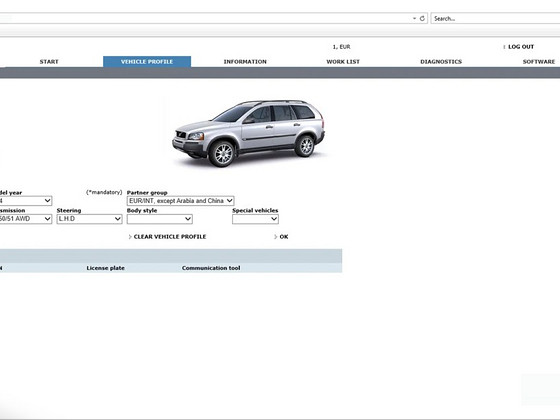560x420 pixels.
Task: Expand the Body style dropdown
Action: [x=160, y=219]
